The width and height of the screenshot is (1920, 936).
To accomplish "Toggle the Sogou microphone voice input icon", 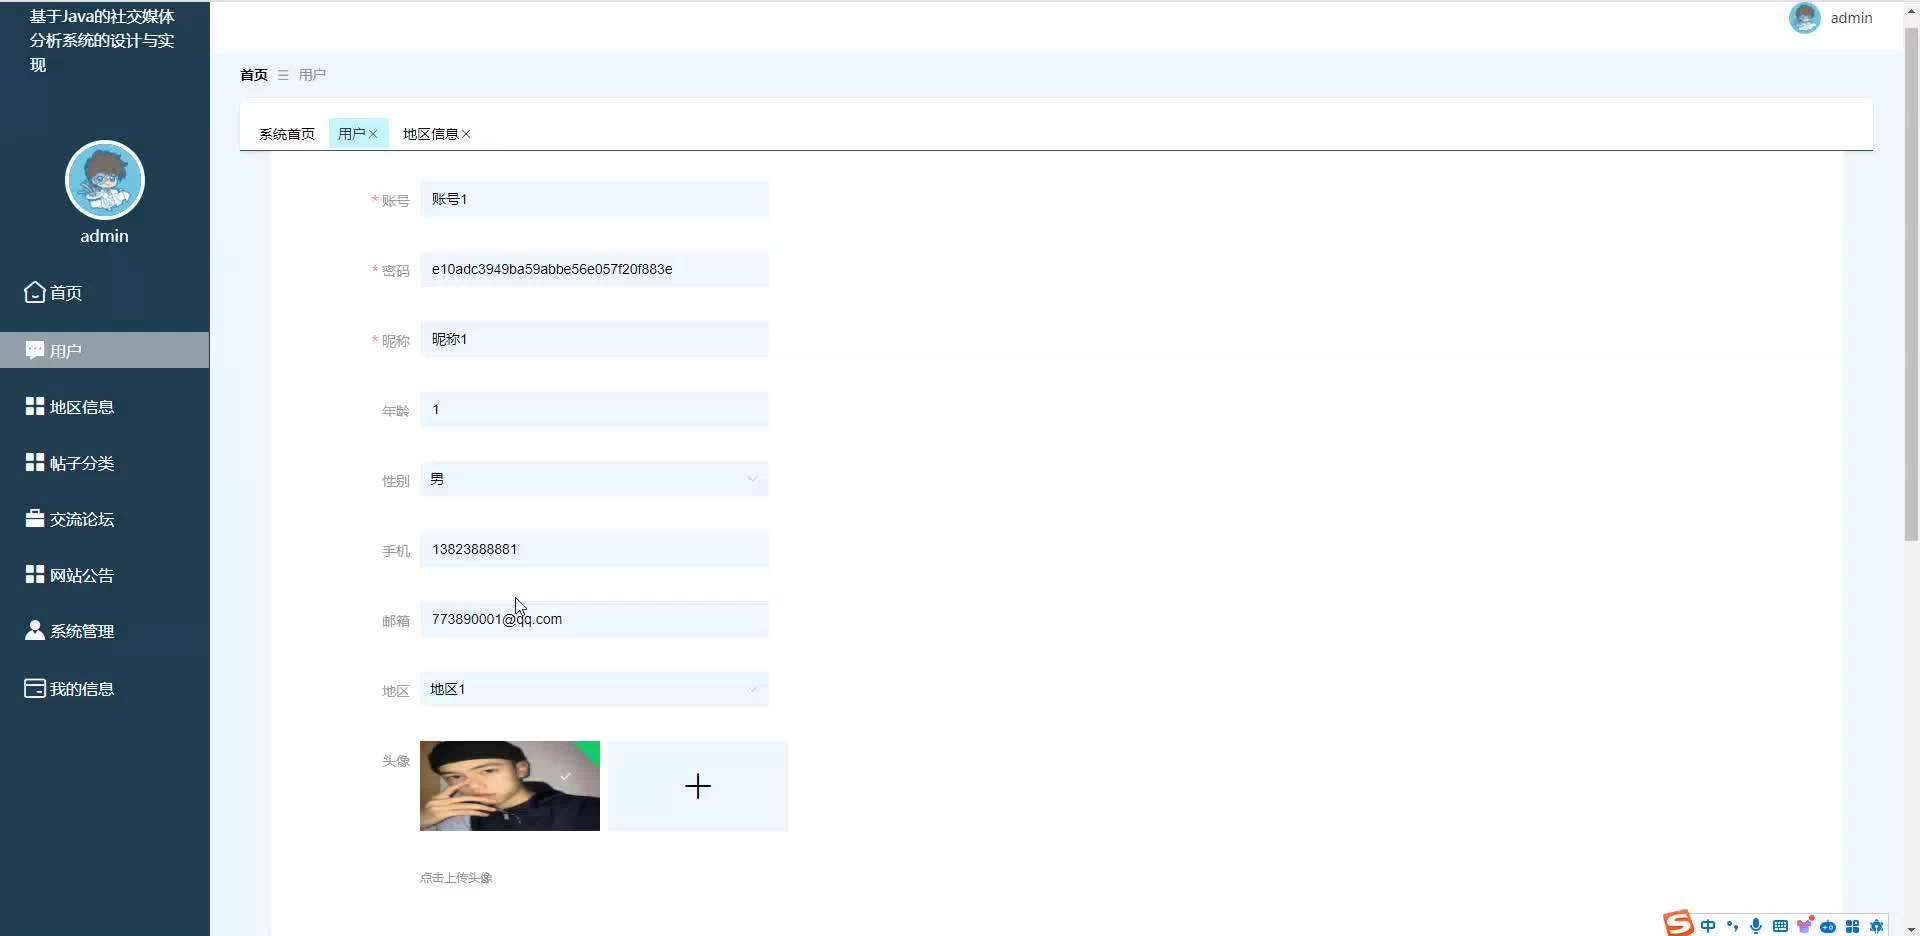I will pos(1756,926).
